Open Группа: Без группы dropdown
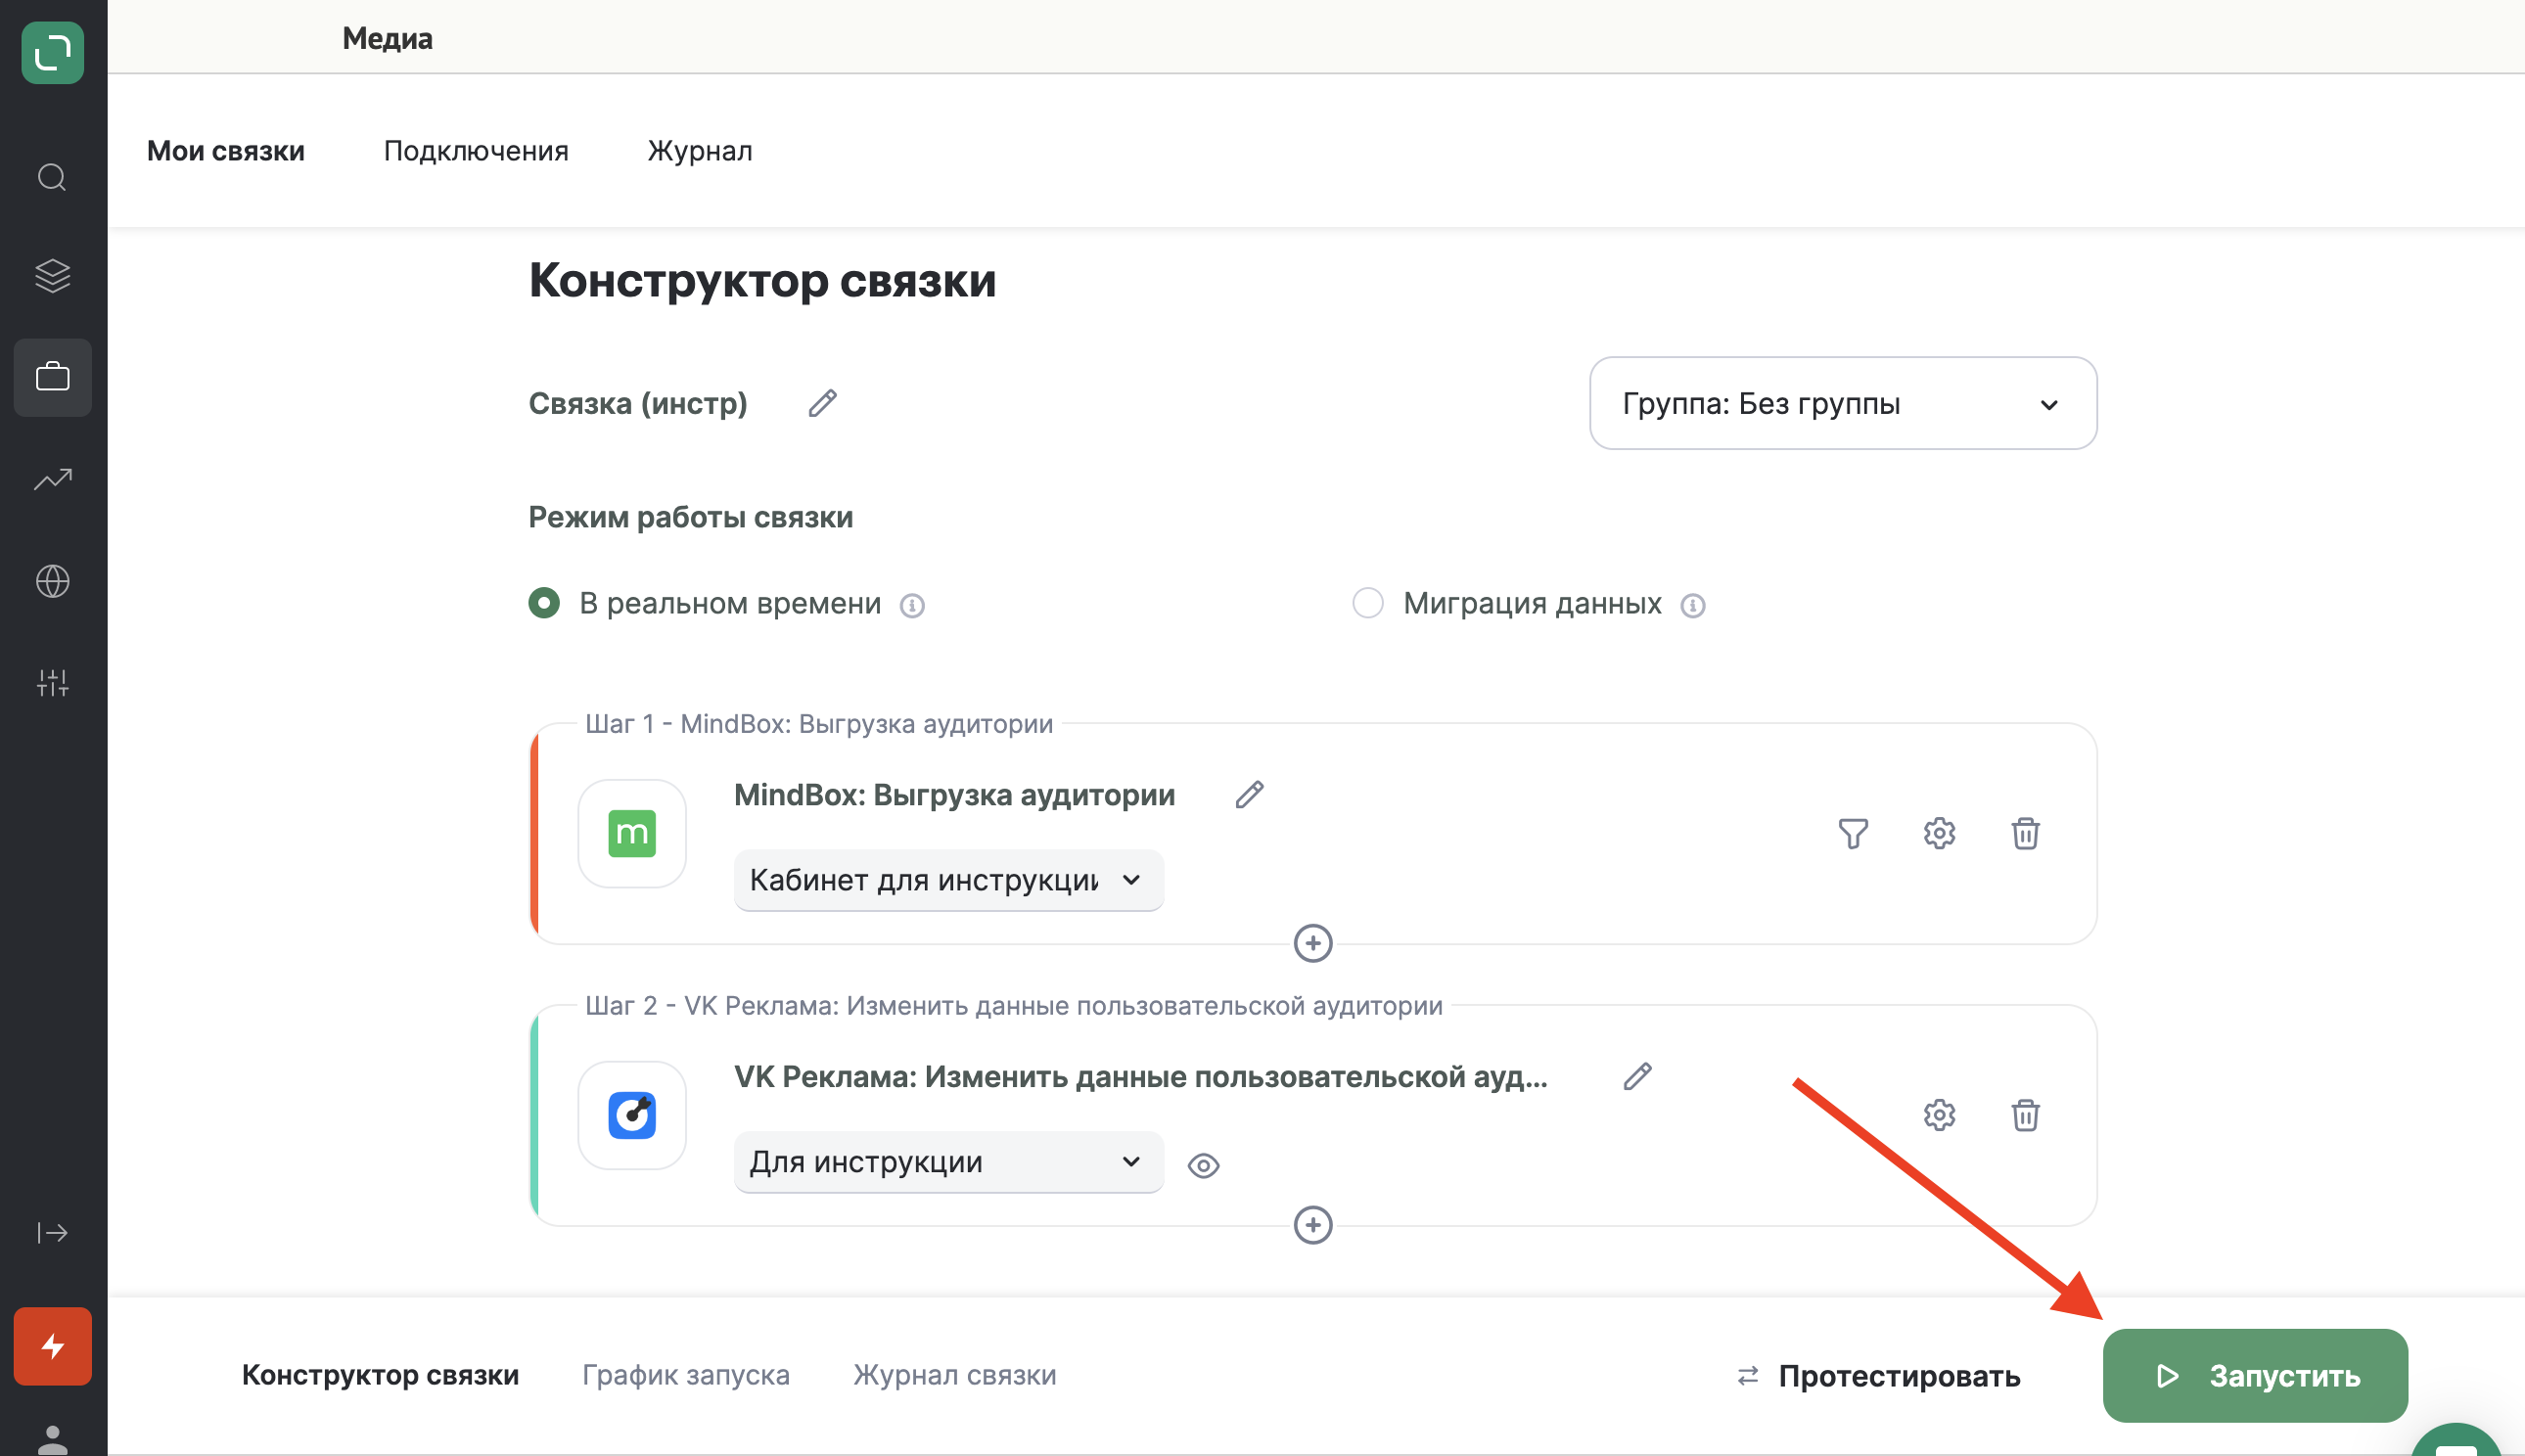The height and width of the screenshot is (1456, 2525). click(x=1843, y=403)
